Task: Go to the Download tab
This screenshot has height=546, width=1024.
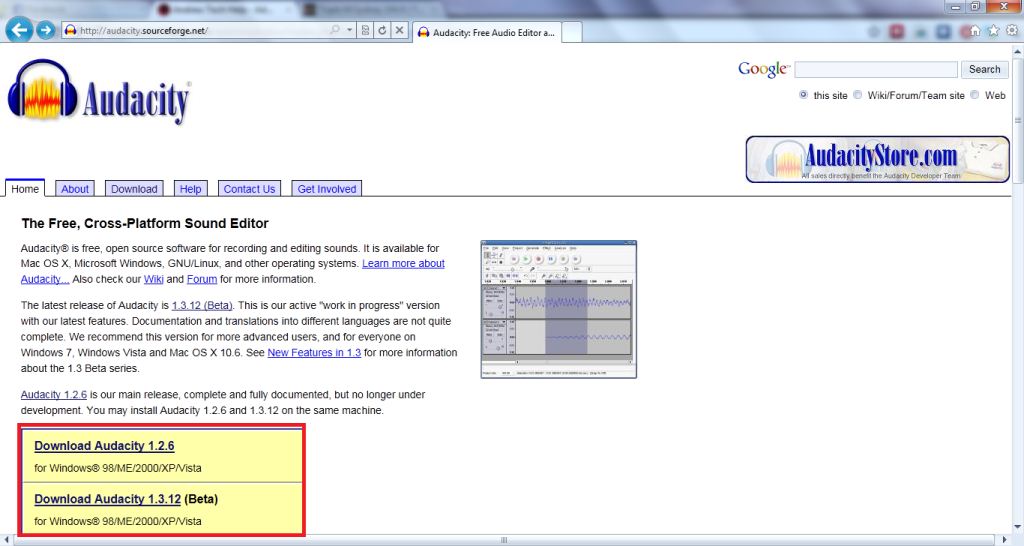Action: [134, 189]
